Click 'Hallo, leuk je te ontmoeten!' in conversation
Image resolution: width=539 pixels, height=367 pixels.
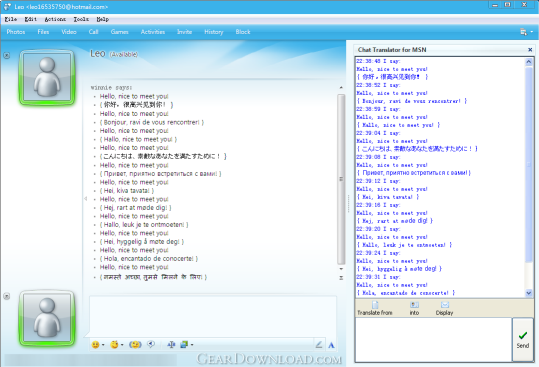[x=144, y=224]
